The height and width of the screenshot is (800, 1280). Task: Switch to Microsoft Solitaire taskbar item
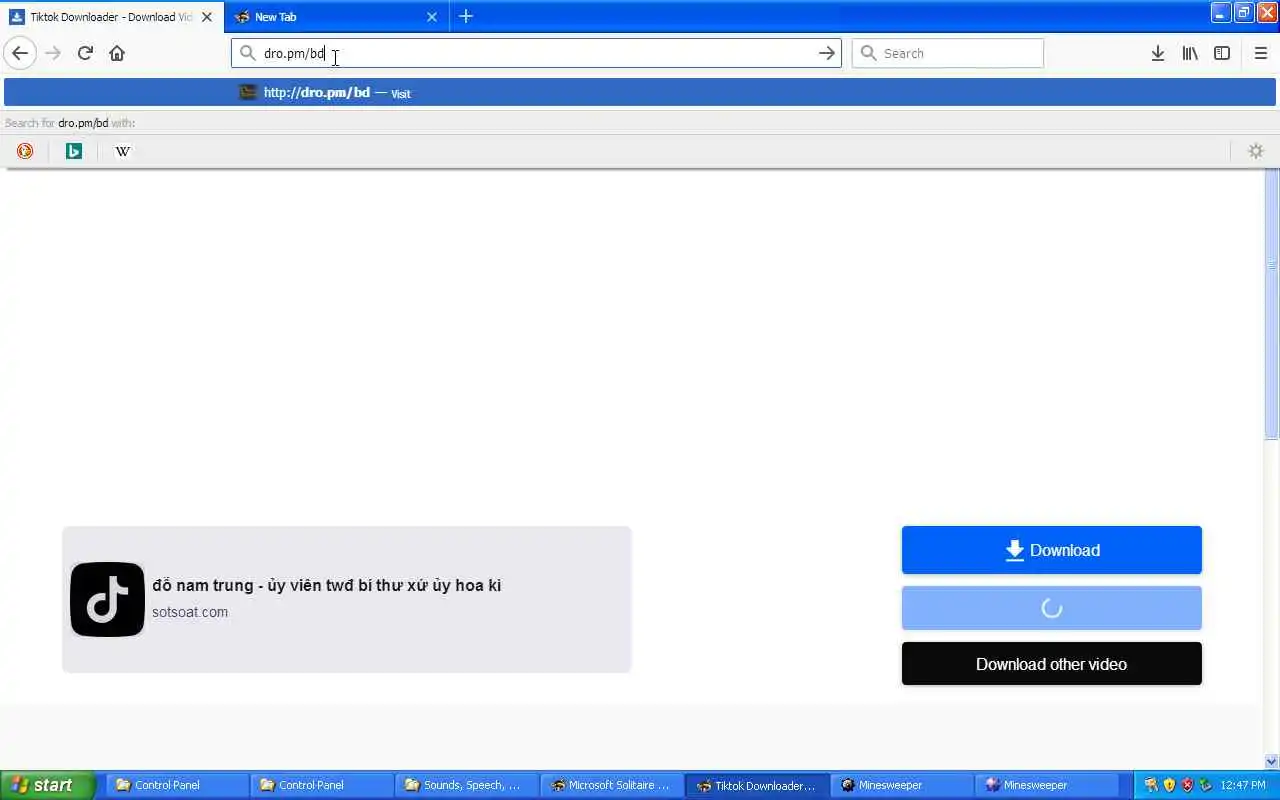click(x=610, y=785)
